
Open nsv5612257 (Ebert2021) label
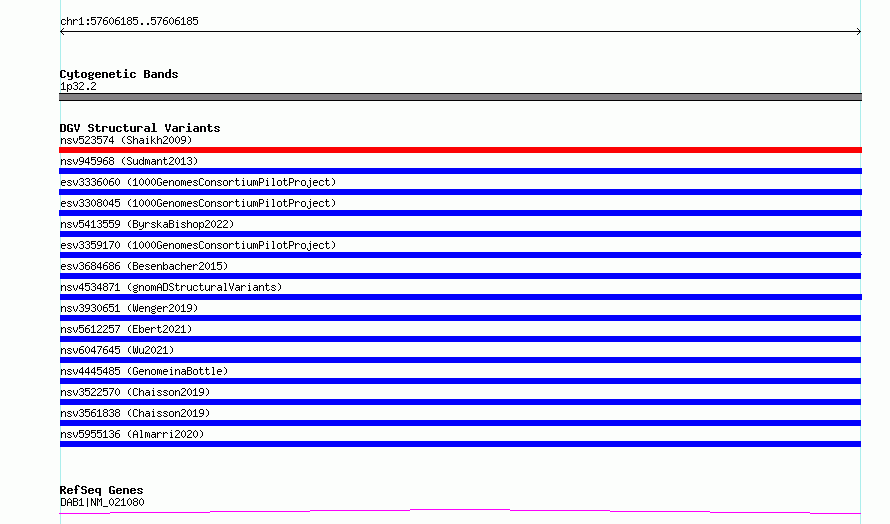point(126,329)
